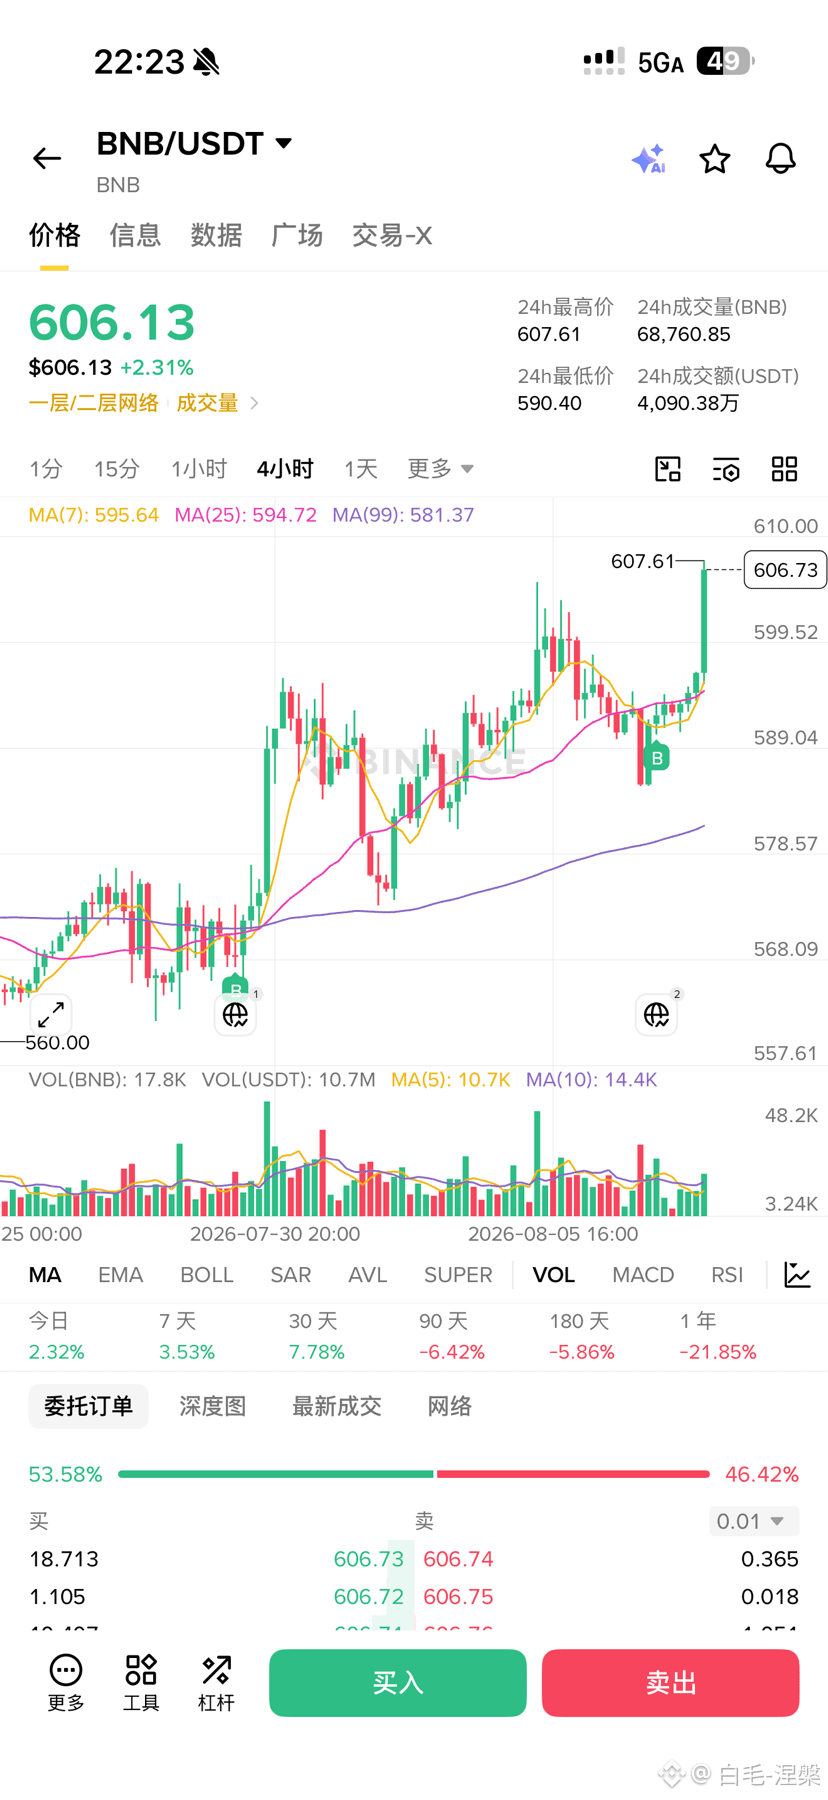Open the 网络 network tab
Image resolution: width=828 pixels, height=1800 pixels.
coord(450,1406)
